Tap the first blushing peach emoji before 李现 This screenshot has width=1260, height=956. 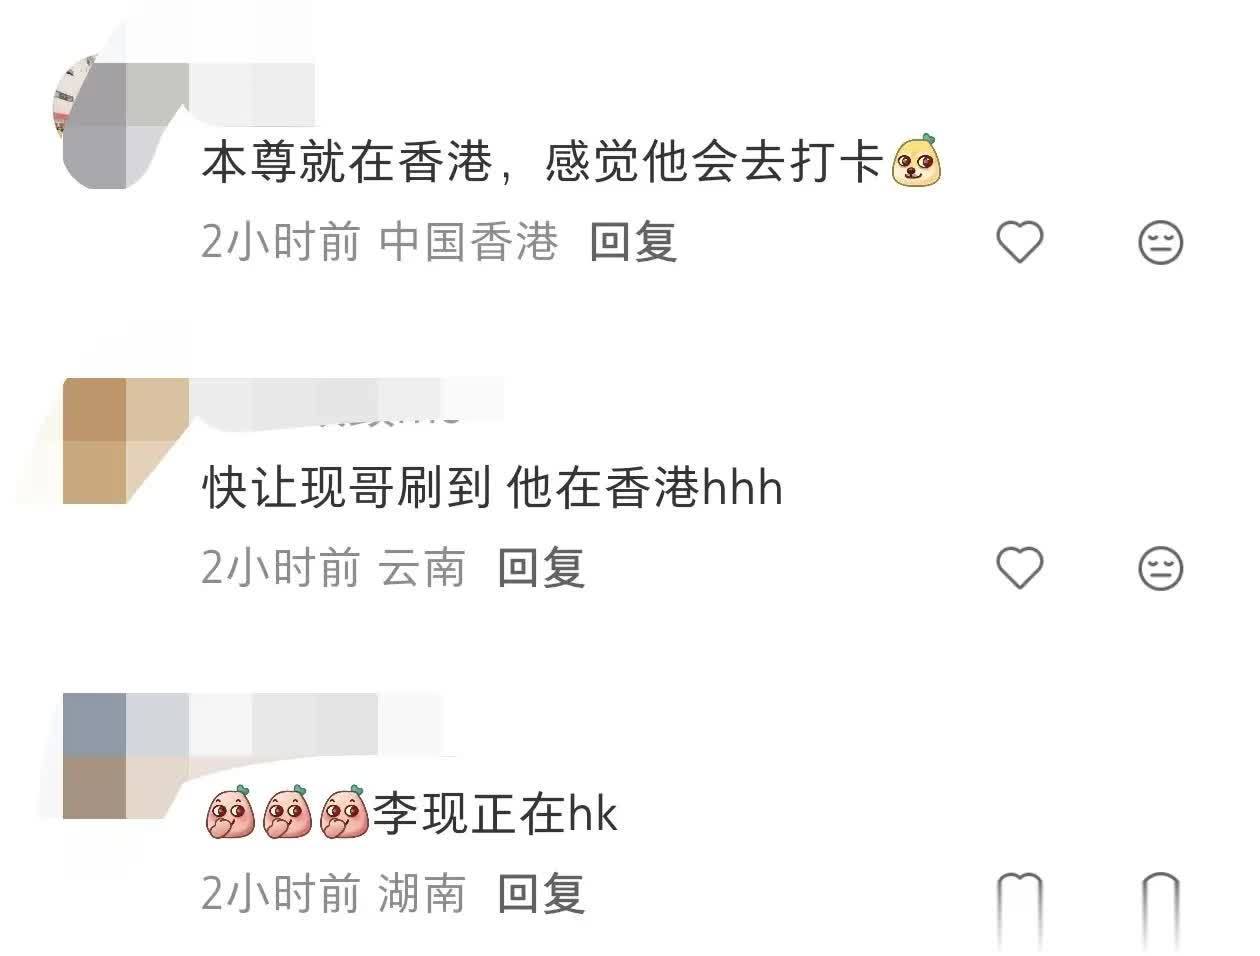(x=232, y=812)
